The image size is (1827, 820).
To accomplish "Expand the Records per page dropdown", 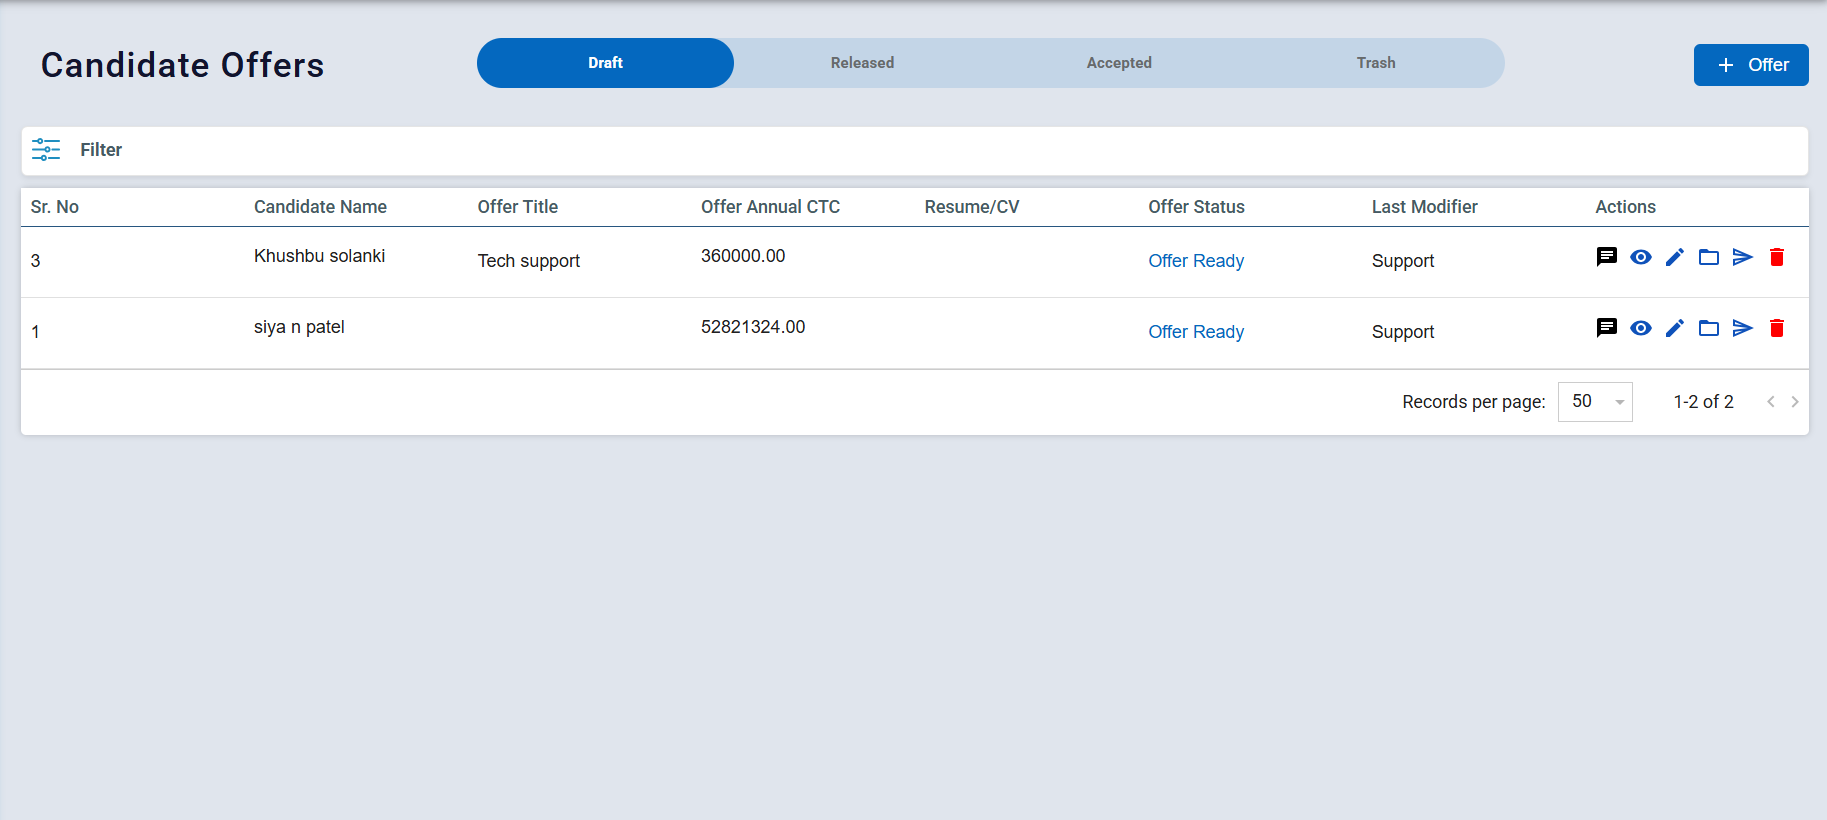I will click(x=1595, y=402).
